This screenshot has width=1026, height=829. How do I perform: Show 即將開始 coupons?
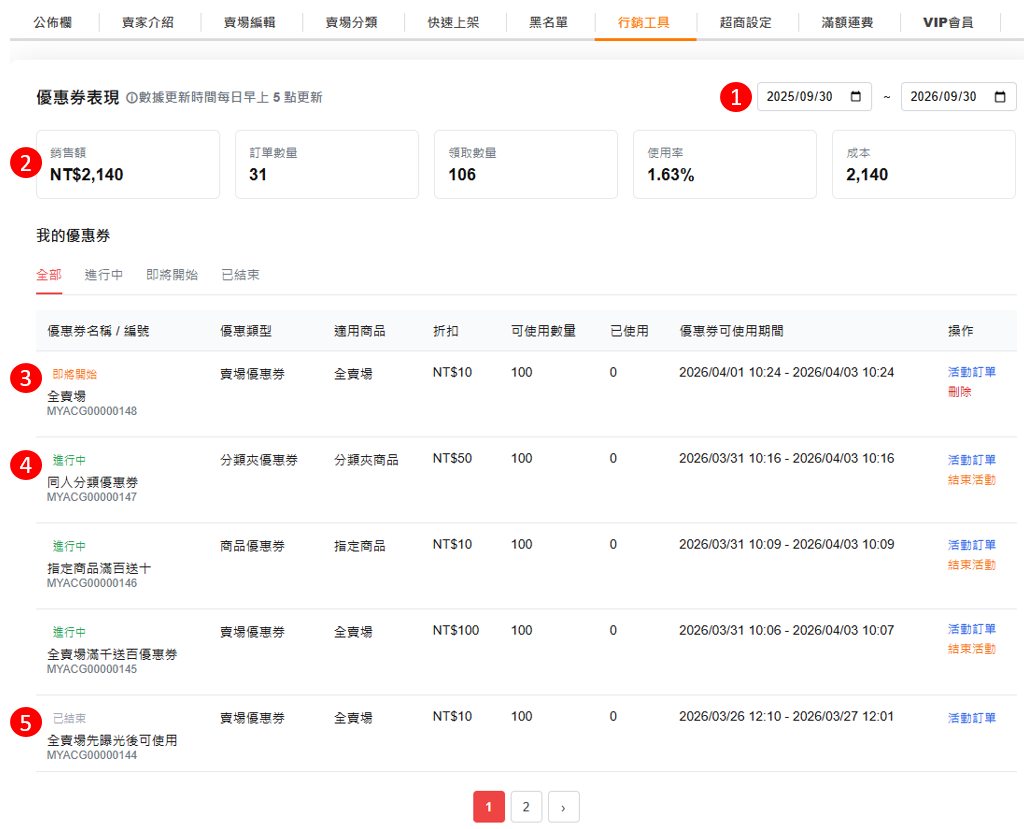(x=172, y=275)
